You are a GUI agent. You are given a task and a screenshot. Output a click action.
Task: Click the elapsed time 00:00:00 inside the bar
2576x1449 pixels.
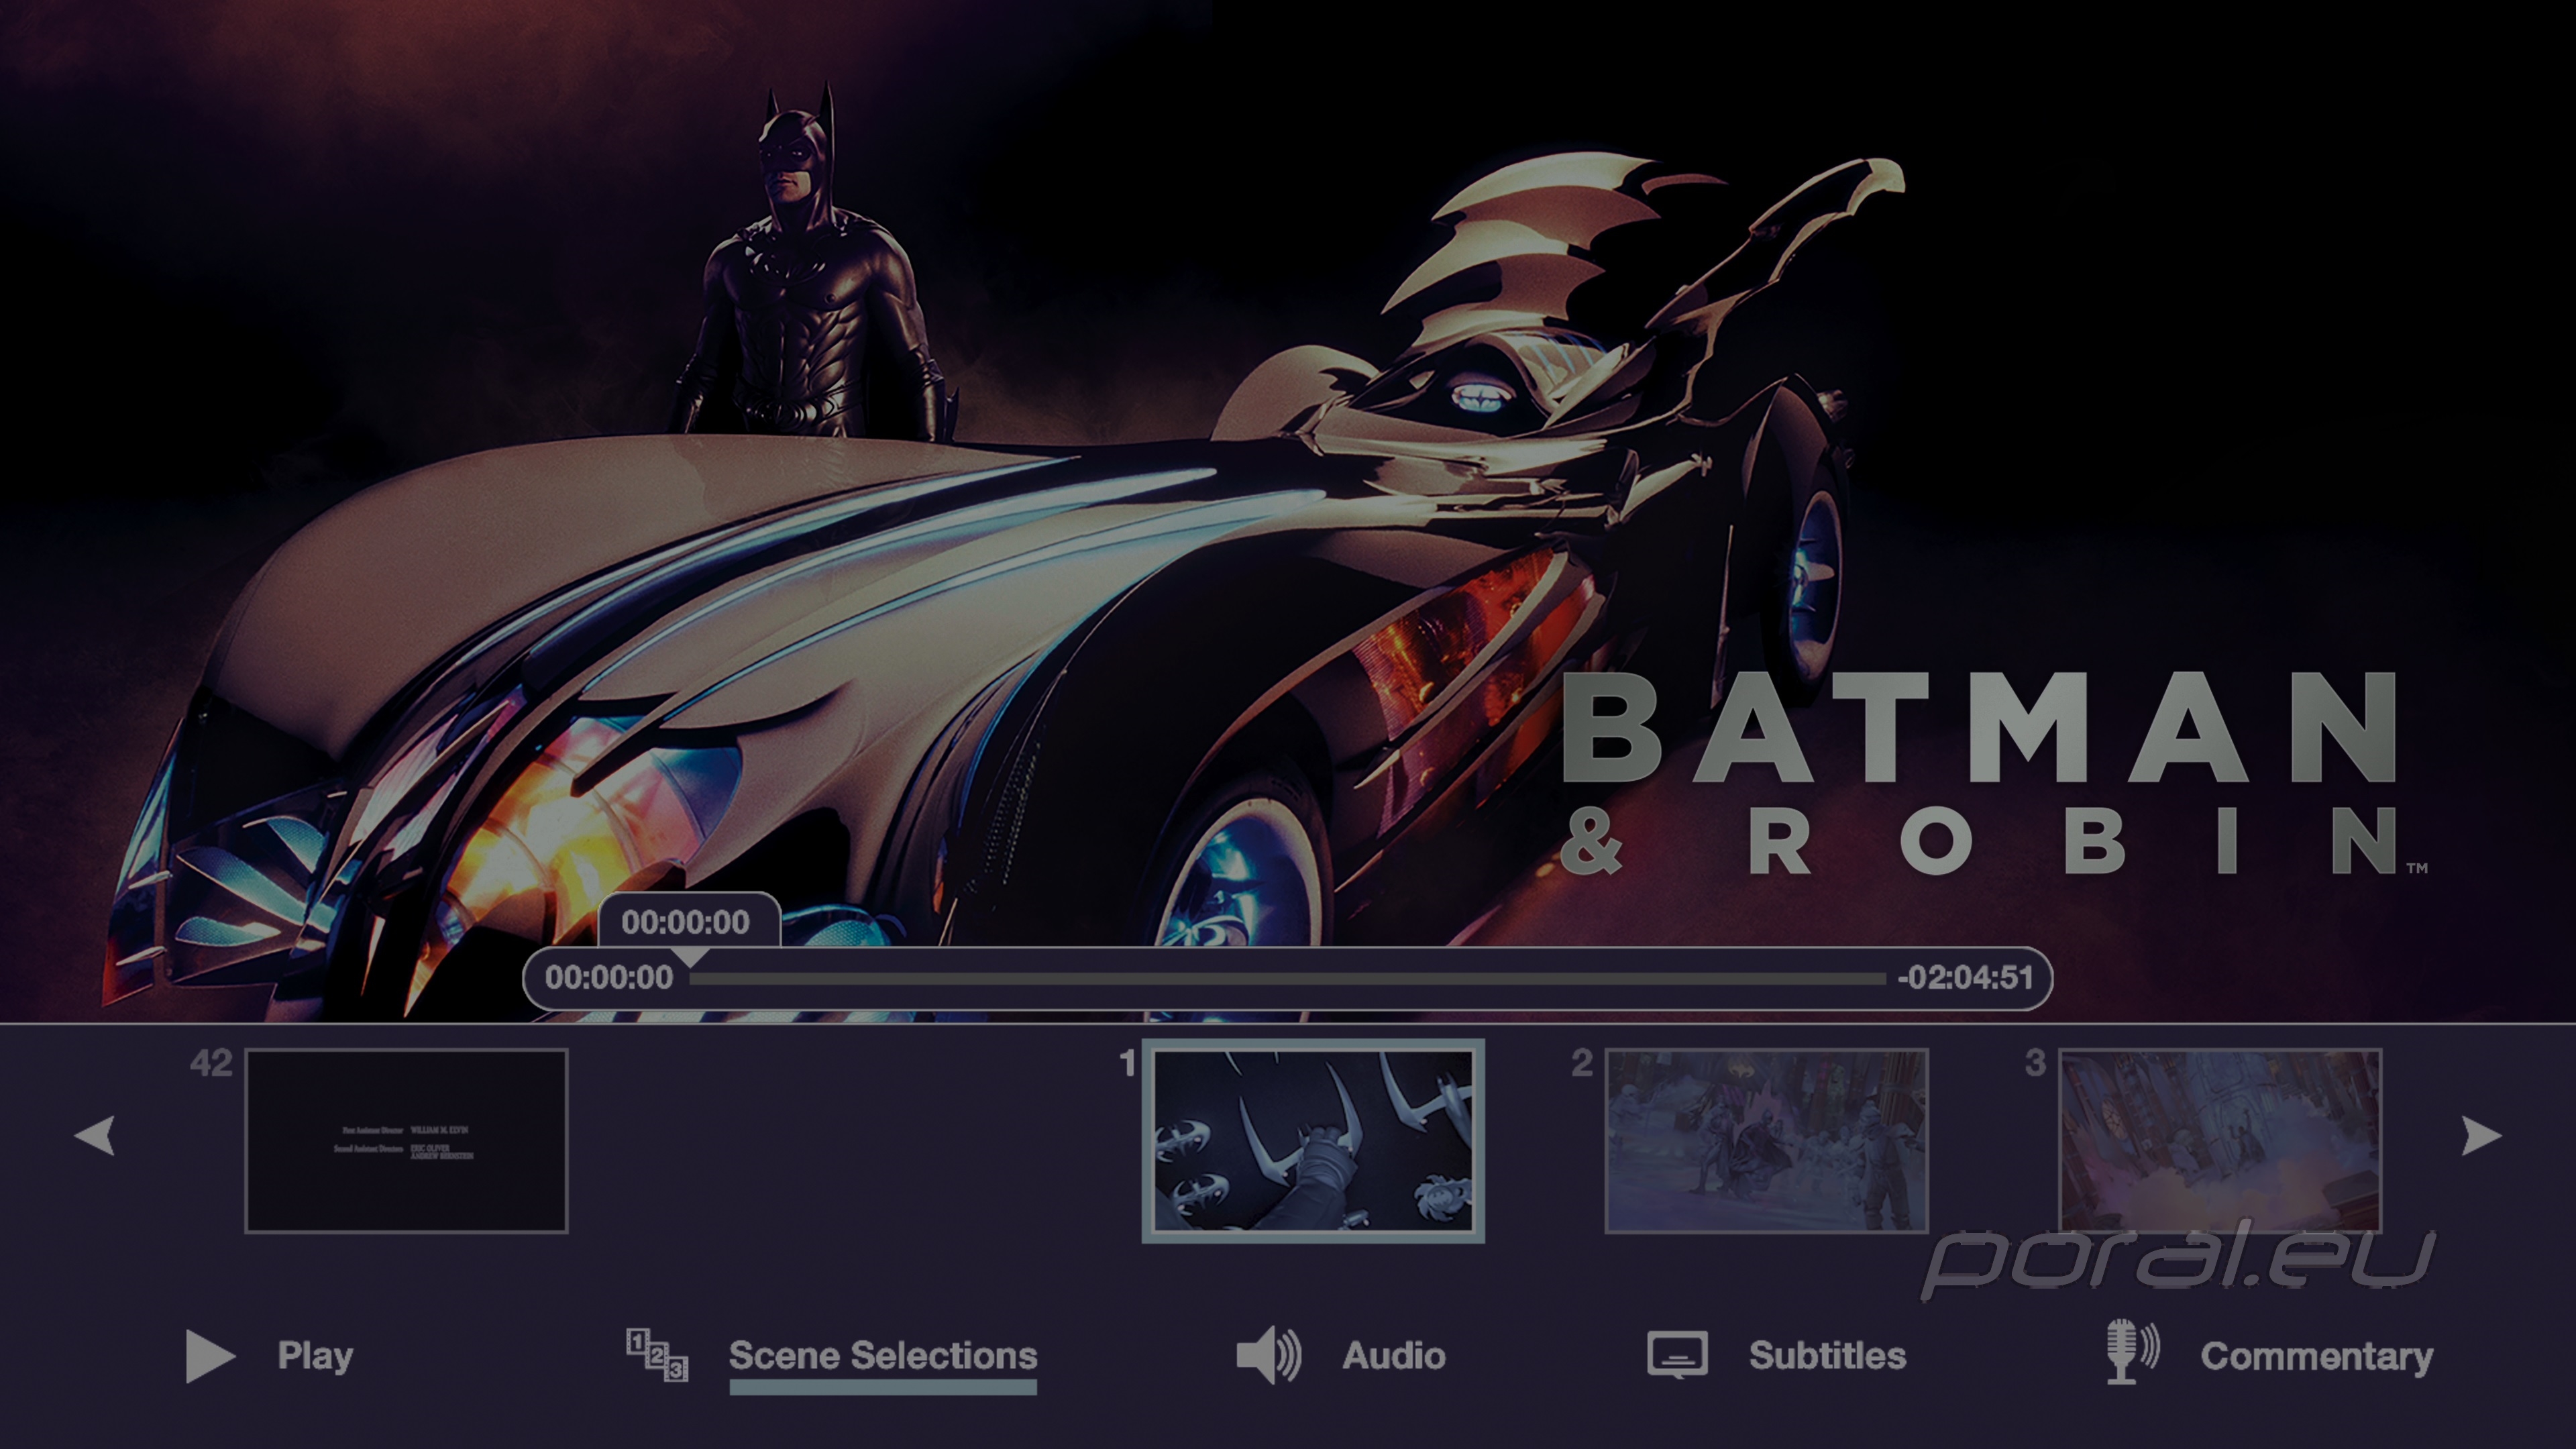[x=609, y=977]
